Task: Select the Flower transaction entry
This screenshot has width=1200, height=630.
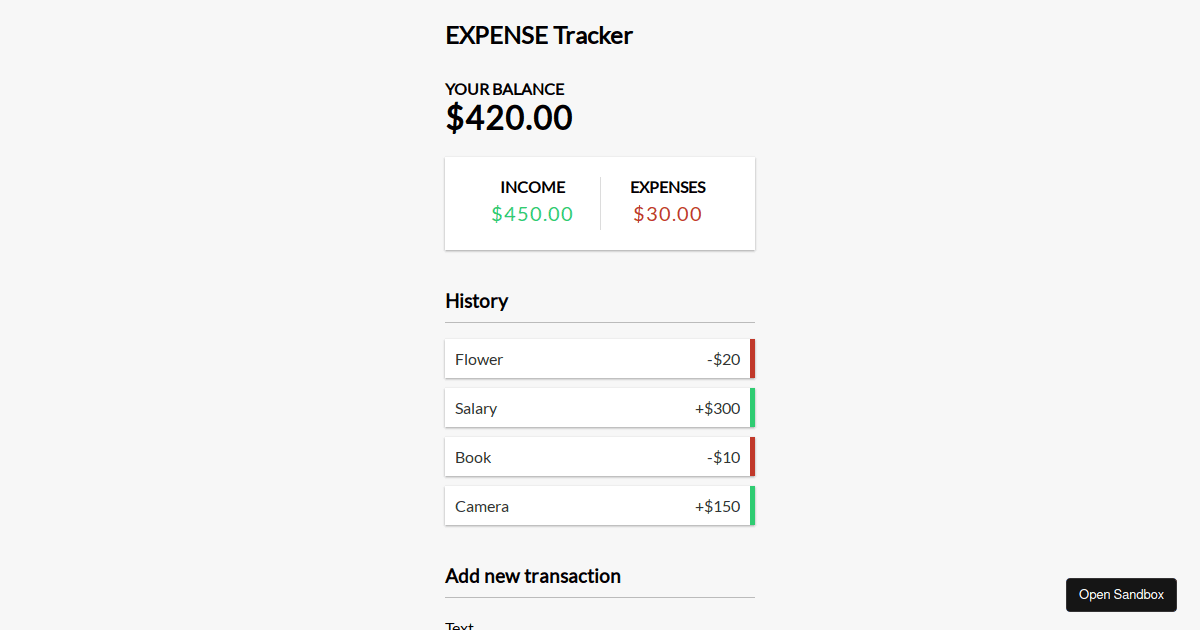Action: (x=600, y=359)
